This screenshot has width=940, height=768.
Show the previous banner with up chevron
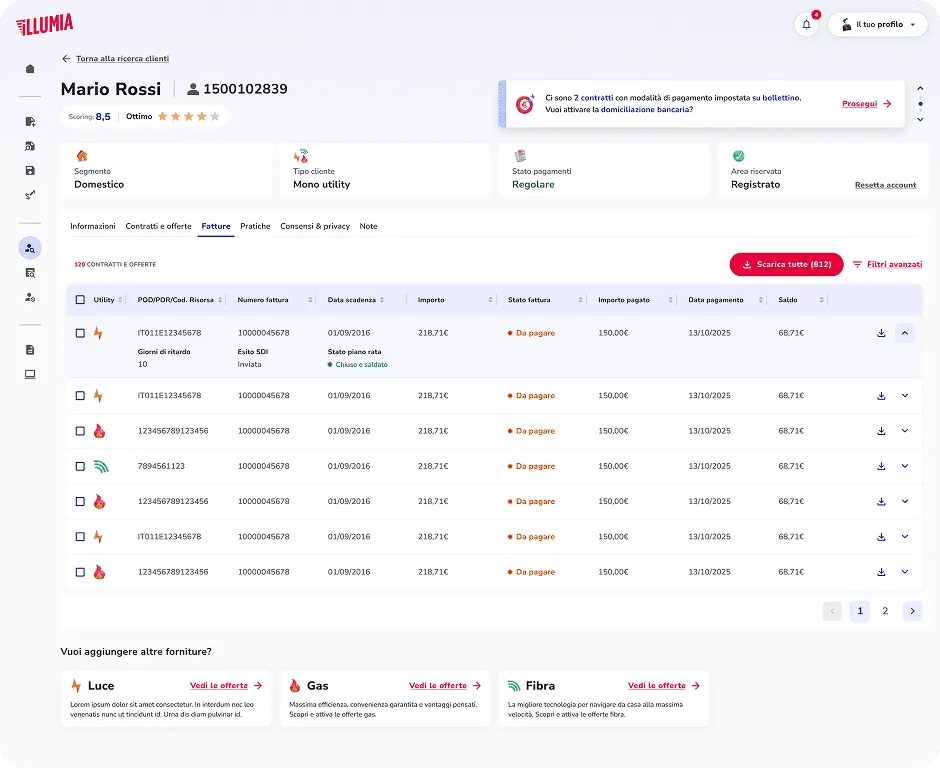920,89
